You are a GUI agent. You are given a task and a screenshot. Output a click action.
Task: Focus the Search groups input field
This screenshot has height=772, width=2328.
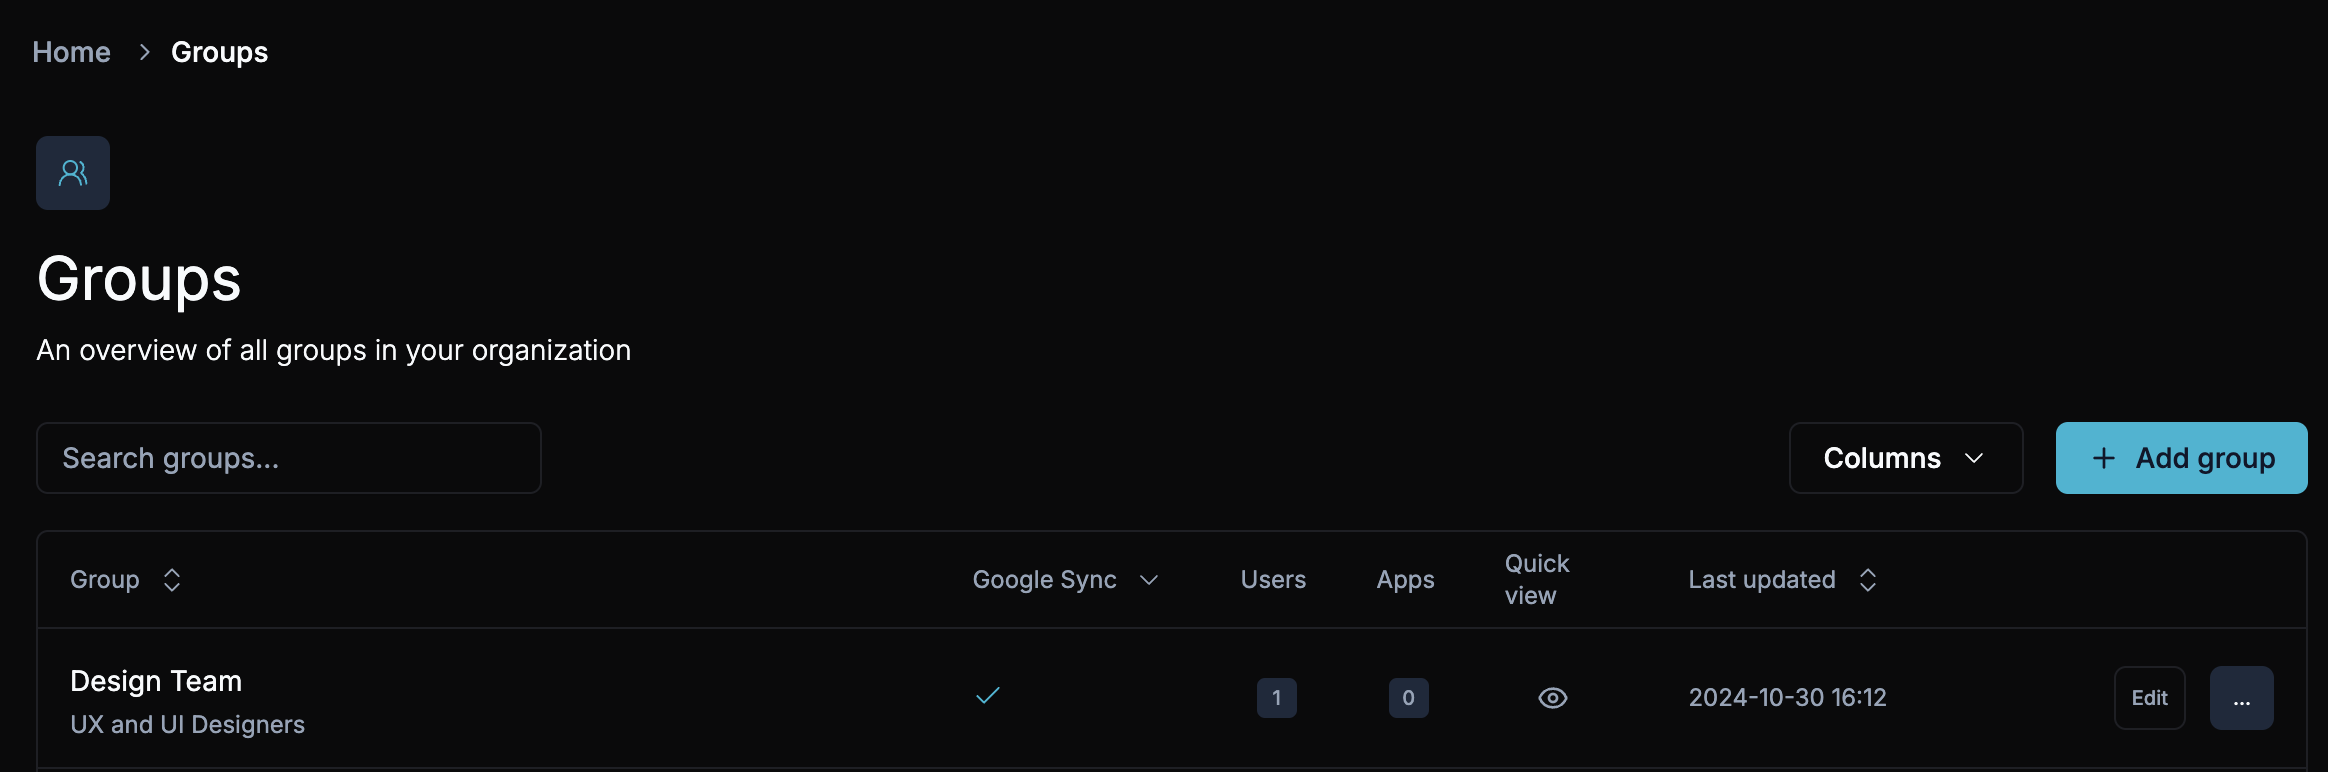coord(288,458)
